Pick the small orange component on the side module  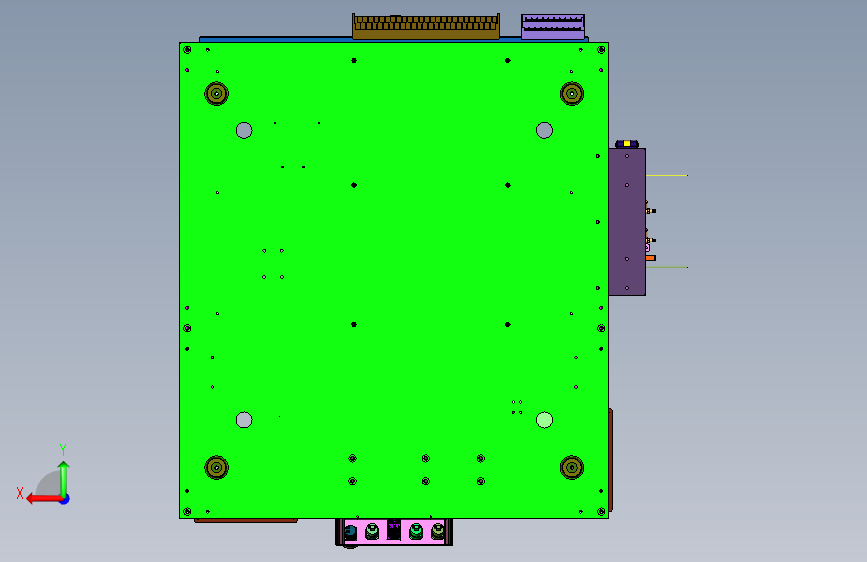(x=650, y=258)
